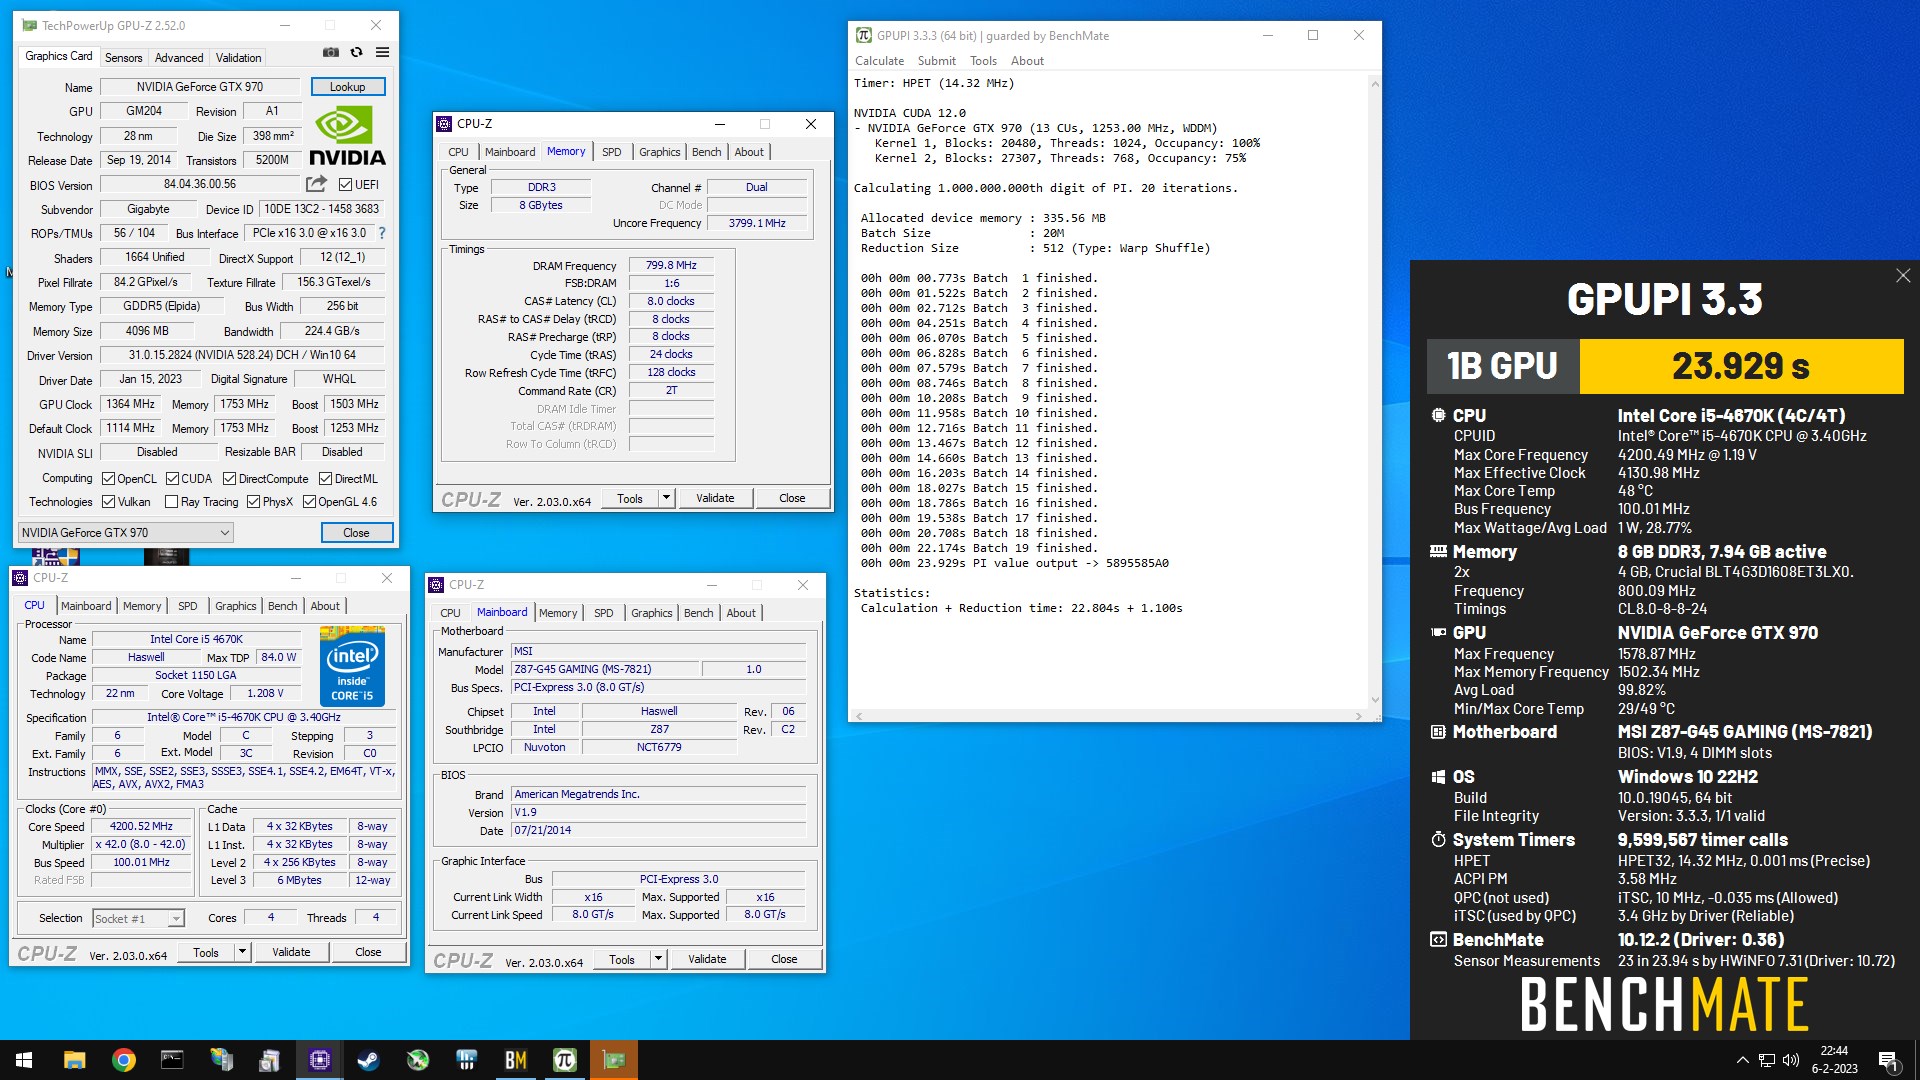Click GPUPI horizontal scrollbar right arrow

pyautogui.click(x=1358, y=716)
